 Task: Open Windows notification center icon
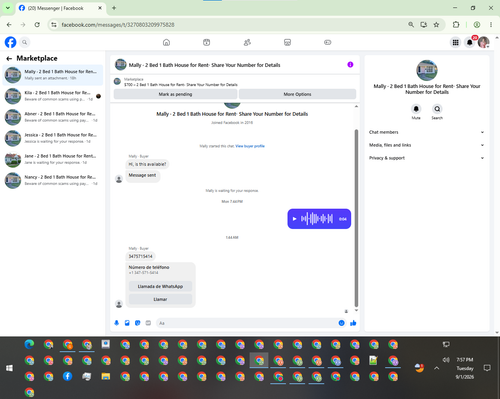pyautogui.click(x=487, y=368)
